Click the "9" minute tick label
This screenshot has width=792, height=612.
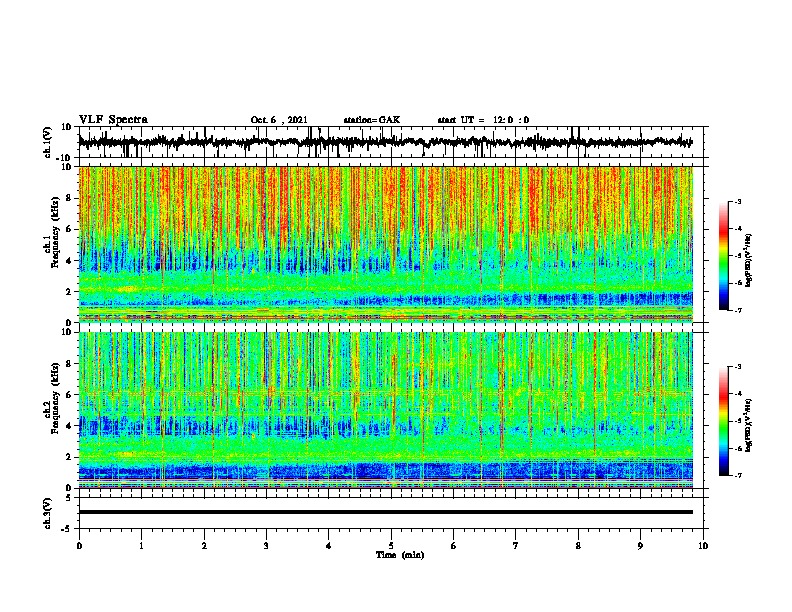point(640,546)
